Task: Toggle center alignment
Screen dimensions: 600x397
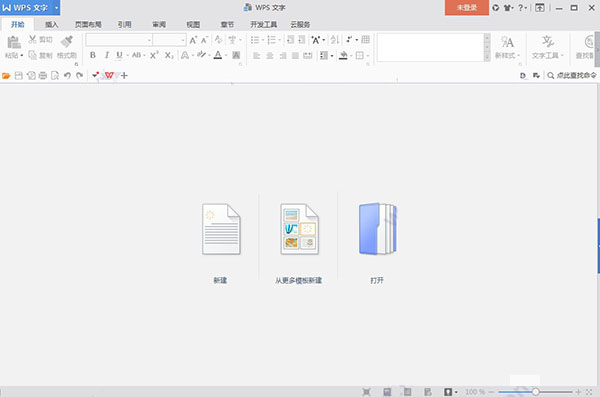Action: 270,56
